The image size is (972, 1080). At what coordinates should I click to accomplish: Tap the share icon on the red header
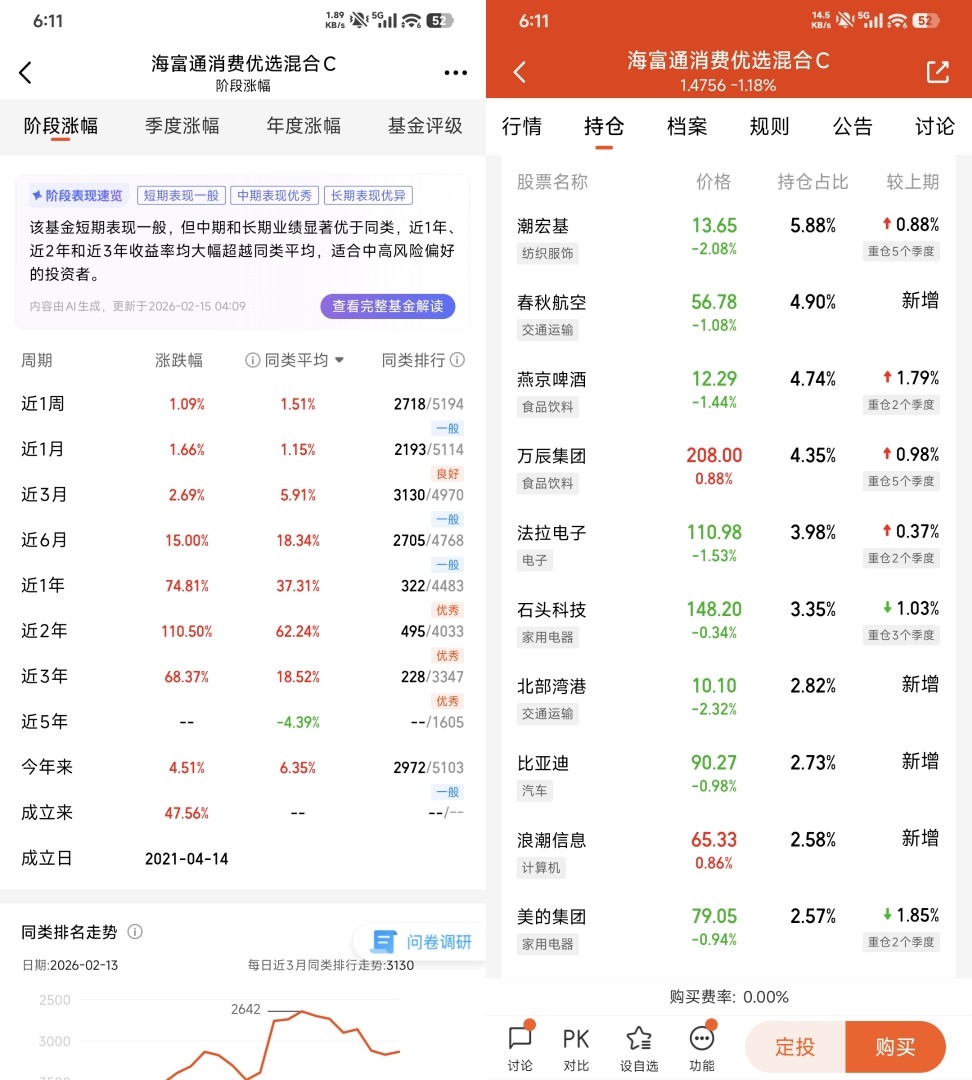[938, 72]
